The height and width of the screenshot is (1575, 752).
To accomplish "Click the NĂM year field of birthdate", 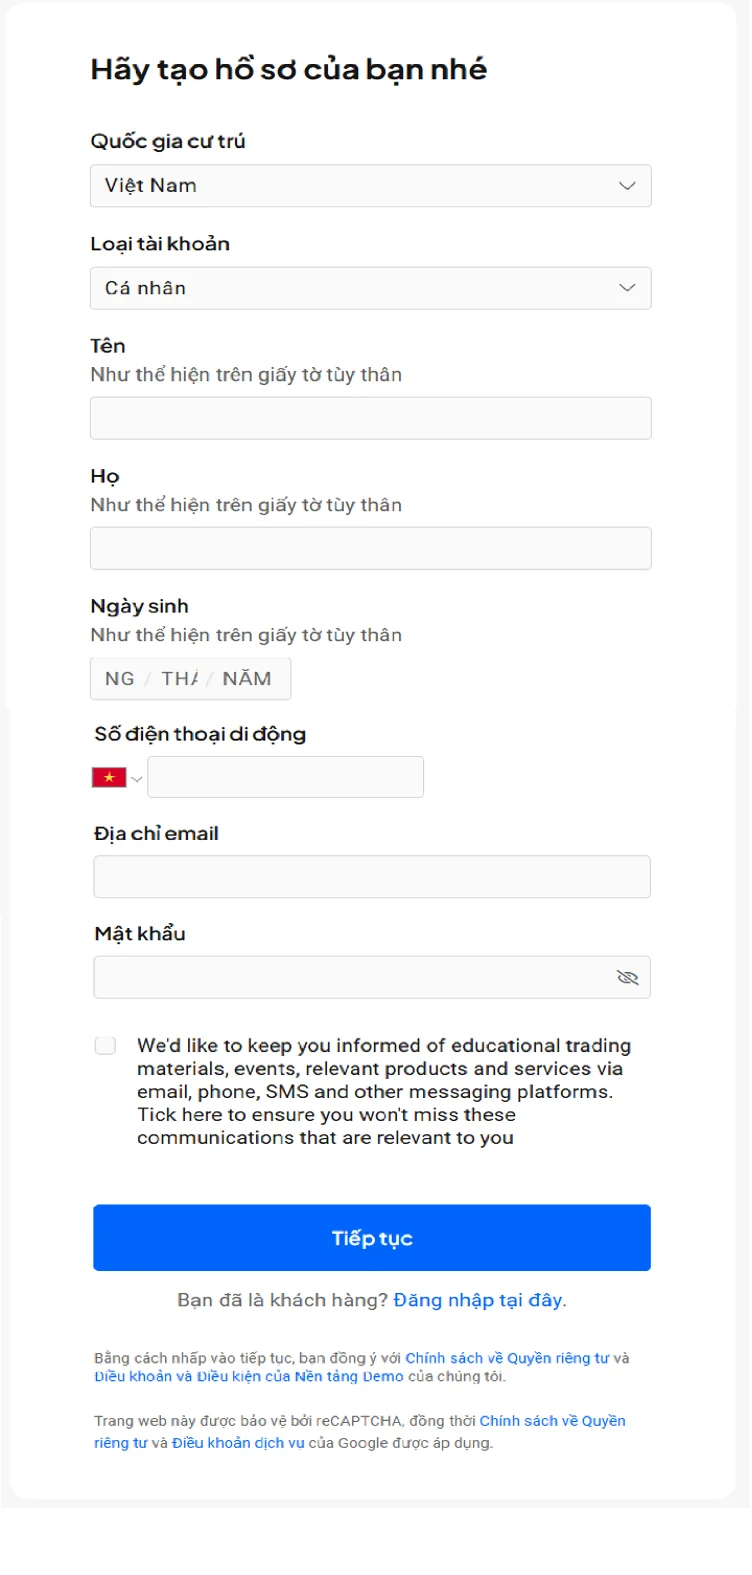I will pyautogui.click(x=247, y=678).
